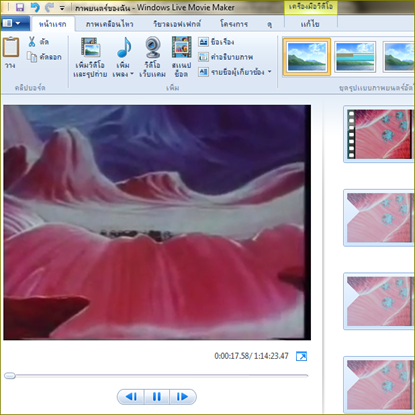415x415 pixels.
Task: Add videos and photos (เพิ่มวิดีโอและรูปถ่าย)
Action: click(90, 57)
